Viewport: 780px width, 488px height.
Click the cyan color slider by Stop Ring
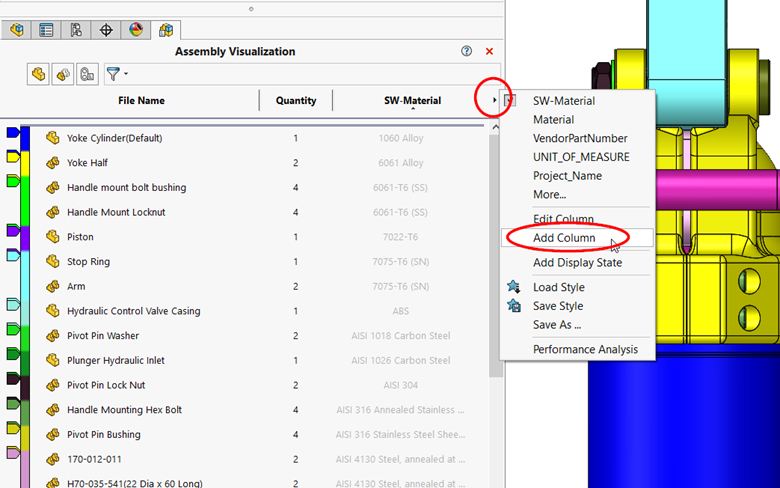(13, 255)
